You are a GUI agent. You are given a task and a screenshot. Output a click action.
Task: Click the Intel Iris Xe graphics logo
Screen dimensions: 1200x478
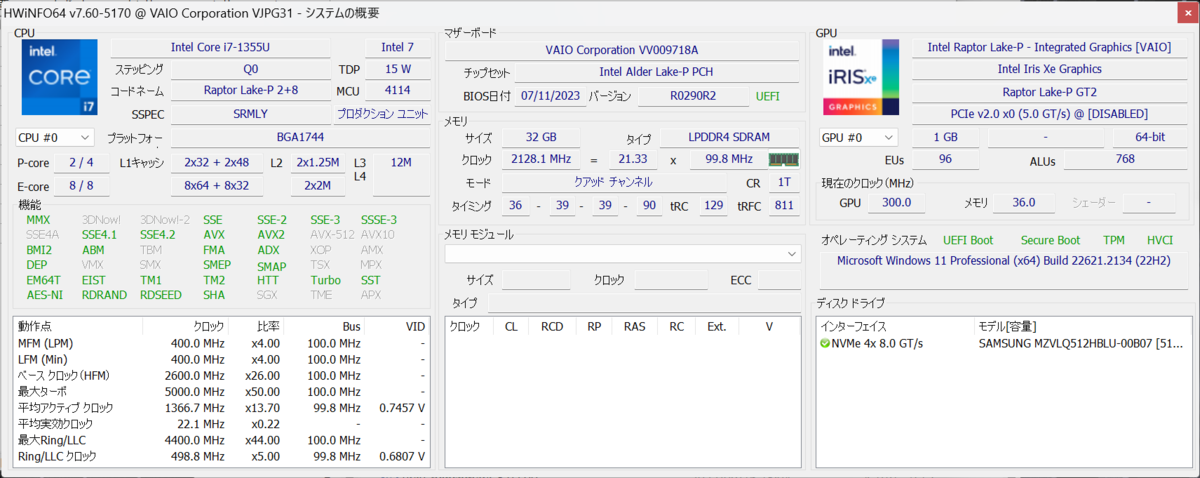pyautogui.click(x=859, y=78)
